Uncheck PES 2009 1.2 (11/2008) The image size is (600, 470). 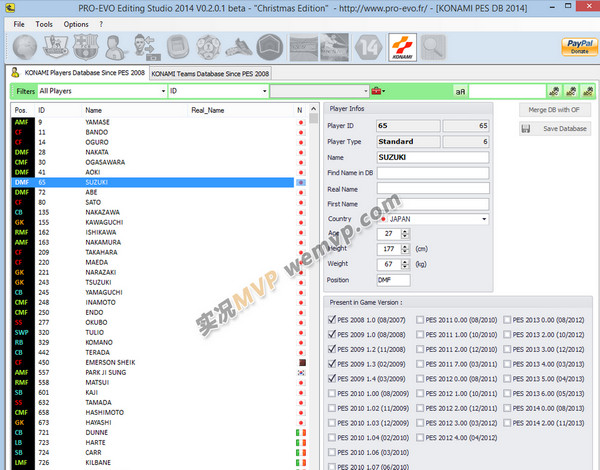pyautogui.click(x=332, y=349)
